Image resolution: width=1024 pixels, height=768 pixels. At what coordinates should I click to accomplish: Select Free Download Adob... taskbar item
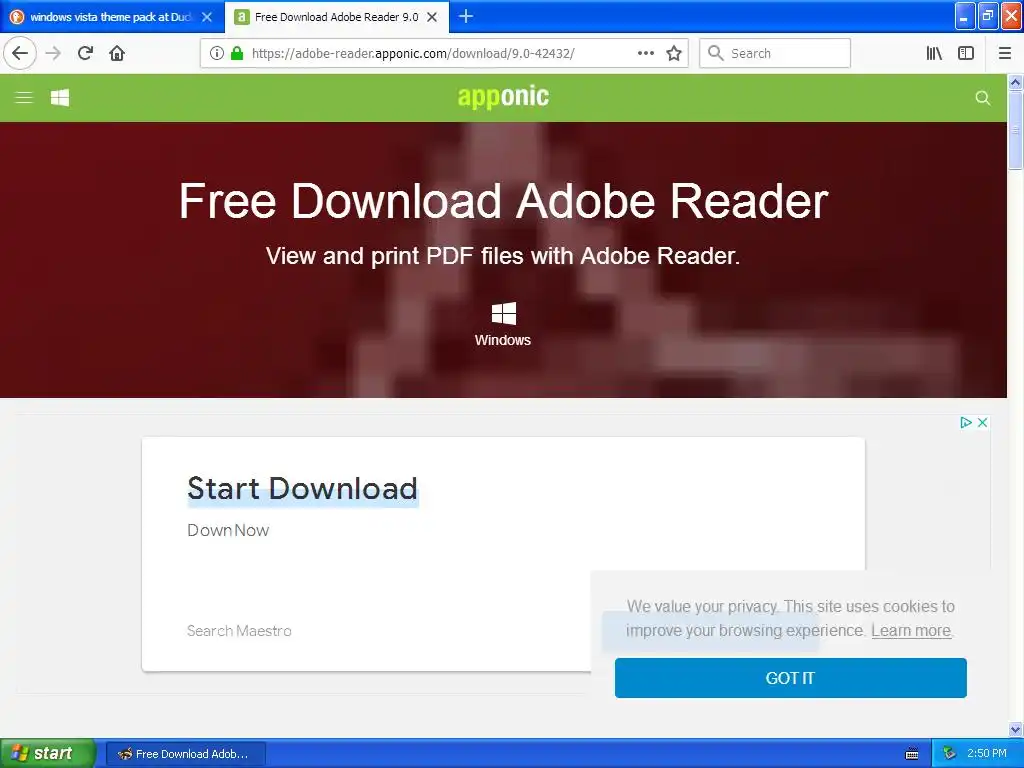coord(185,754)
